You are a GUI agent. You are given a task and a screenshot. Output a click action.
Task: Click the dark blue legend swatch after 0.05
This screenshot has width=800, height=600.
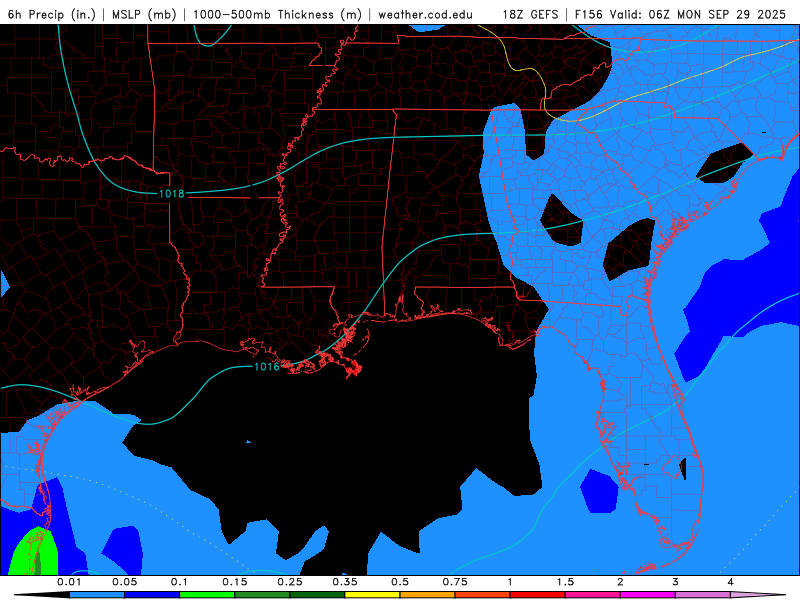[152, 595]
